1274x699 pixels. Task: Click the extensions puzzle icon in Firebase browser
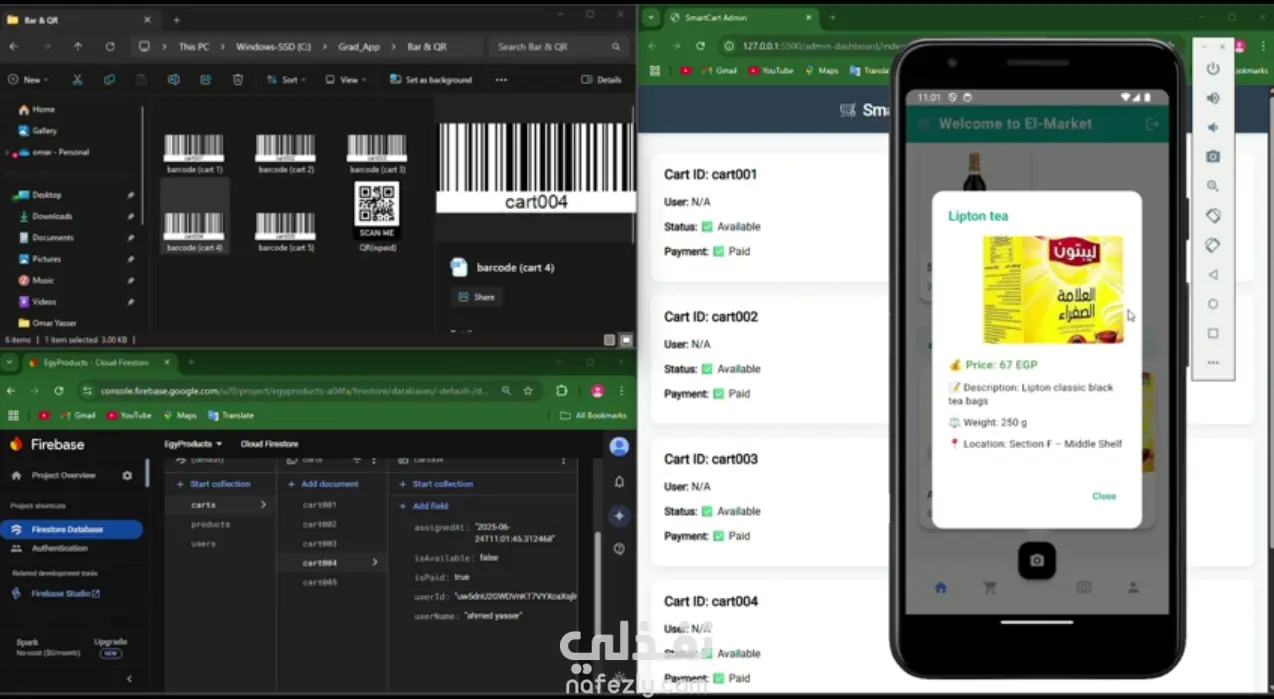click(562, 391)
